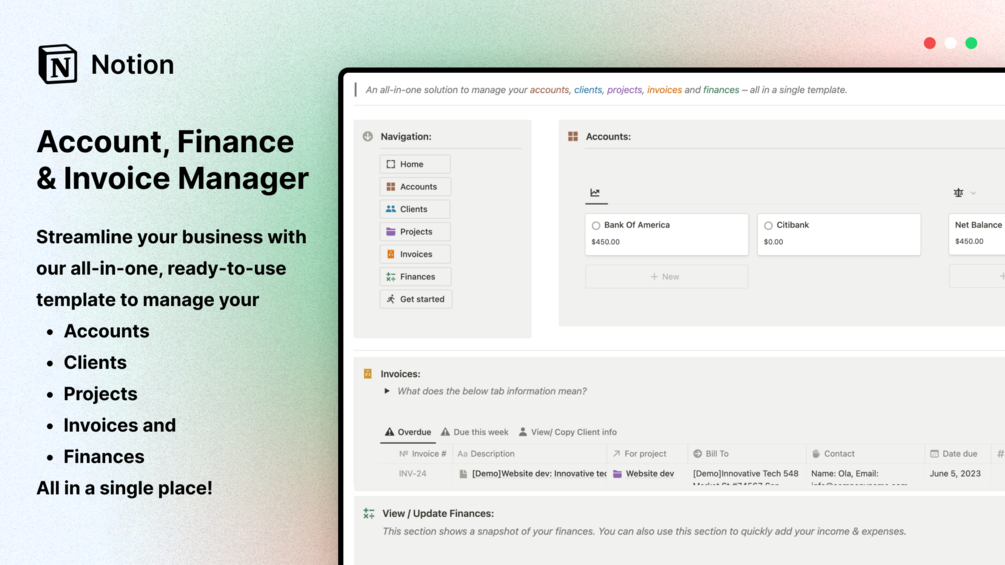Open the Net Balance card
This screenshot has width=1005, height=565.
click(976, 234)
